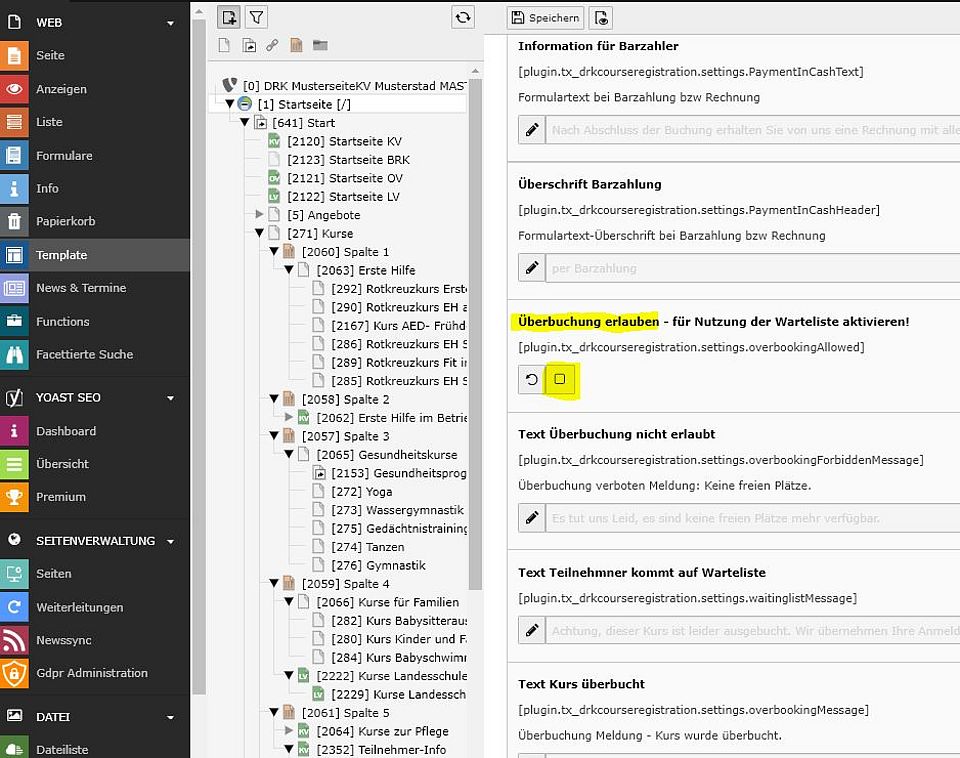The width and height of the screenshot is (960, 758).
Task: Open the Papierkorb module
Action: pyautogui.click(x=64, y=222)
